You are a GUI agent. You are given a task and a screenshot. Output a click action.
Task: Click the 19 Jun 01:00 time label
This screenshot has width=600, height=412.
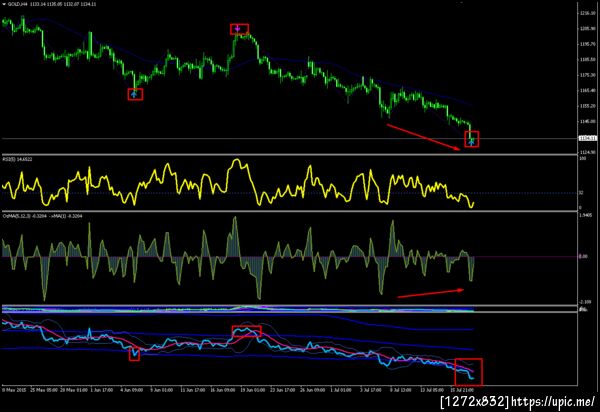[x=253, y=390]
